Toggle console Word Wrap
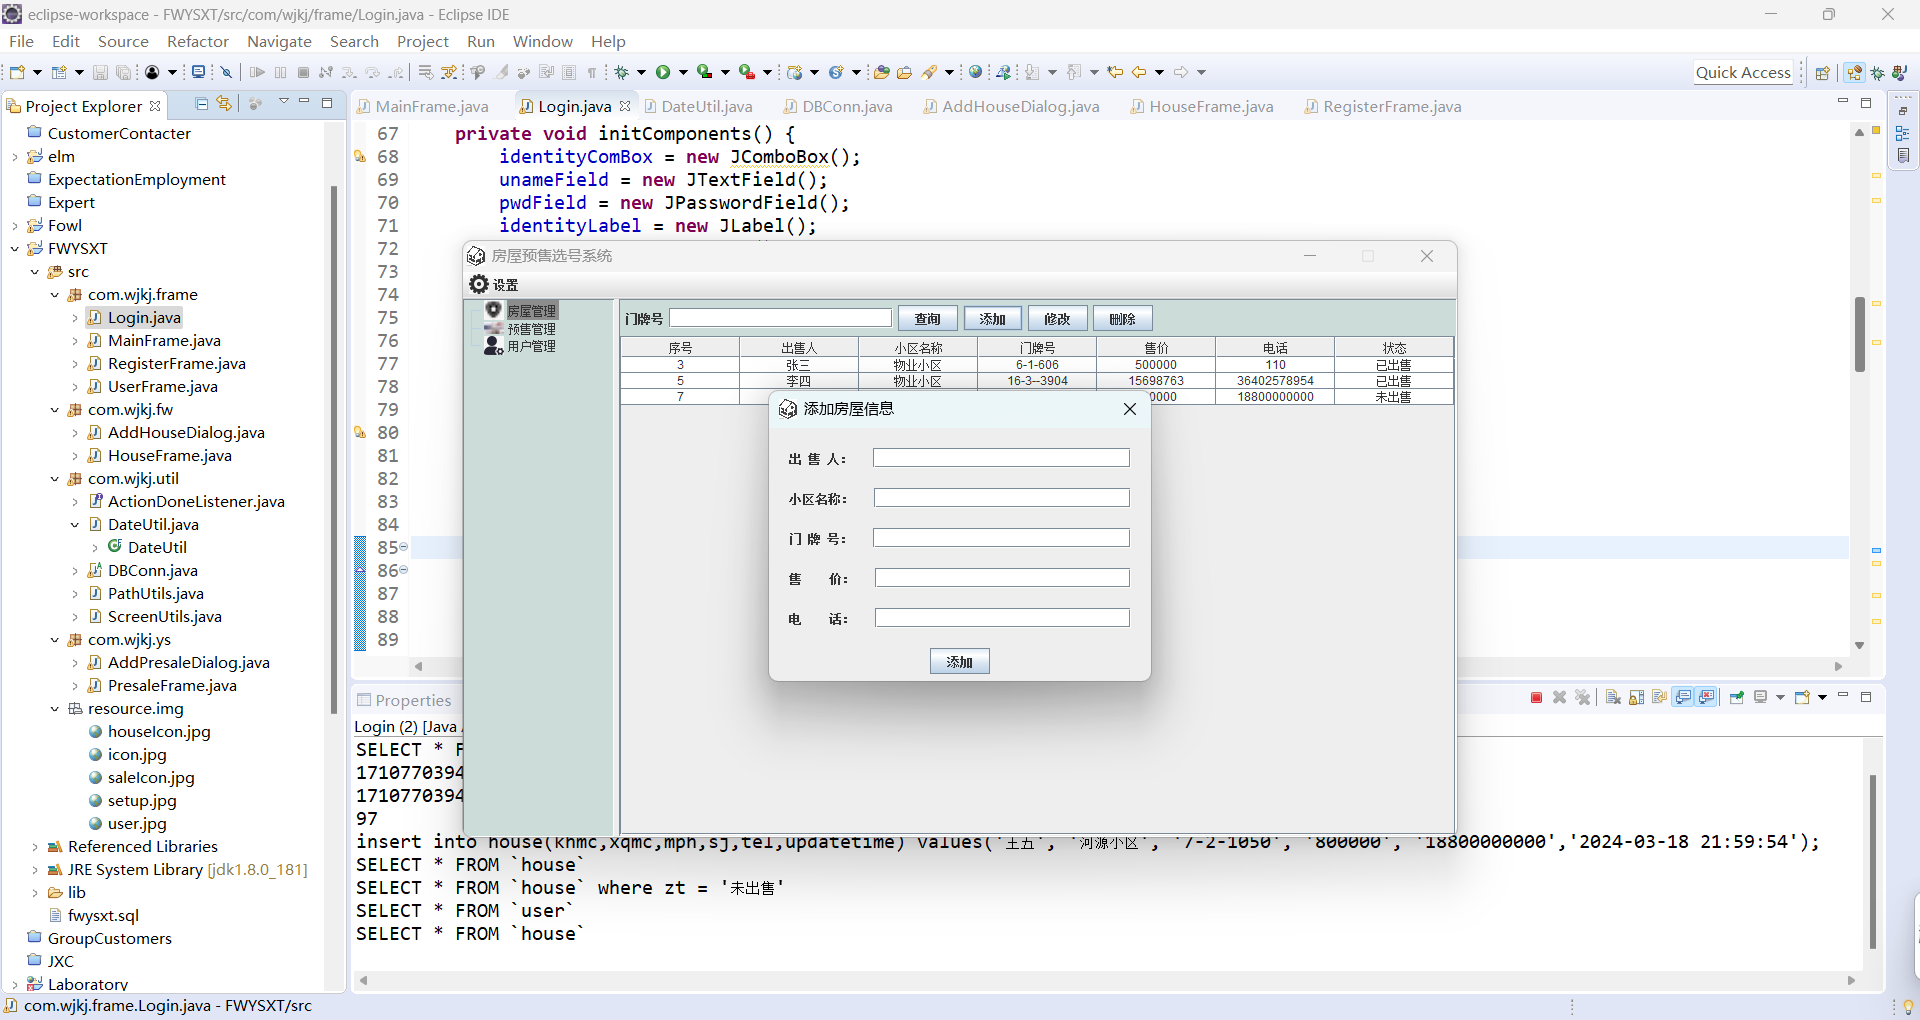Screen dimensions: 1920x1020 1660,698
